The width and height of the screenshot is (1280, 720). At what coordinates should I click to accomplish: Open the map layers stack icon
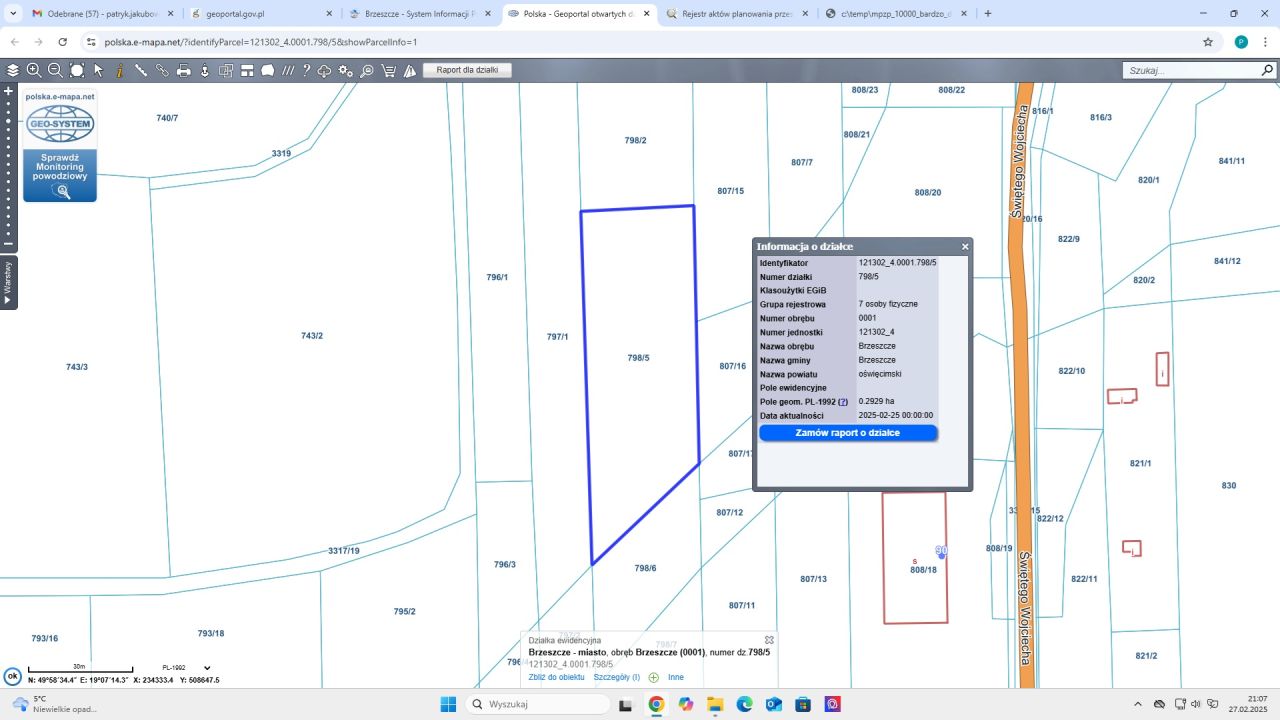[12, 70]
